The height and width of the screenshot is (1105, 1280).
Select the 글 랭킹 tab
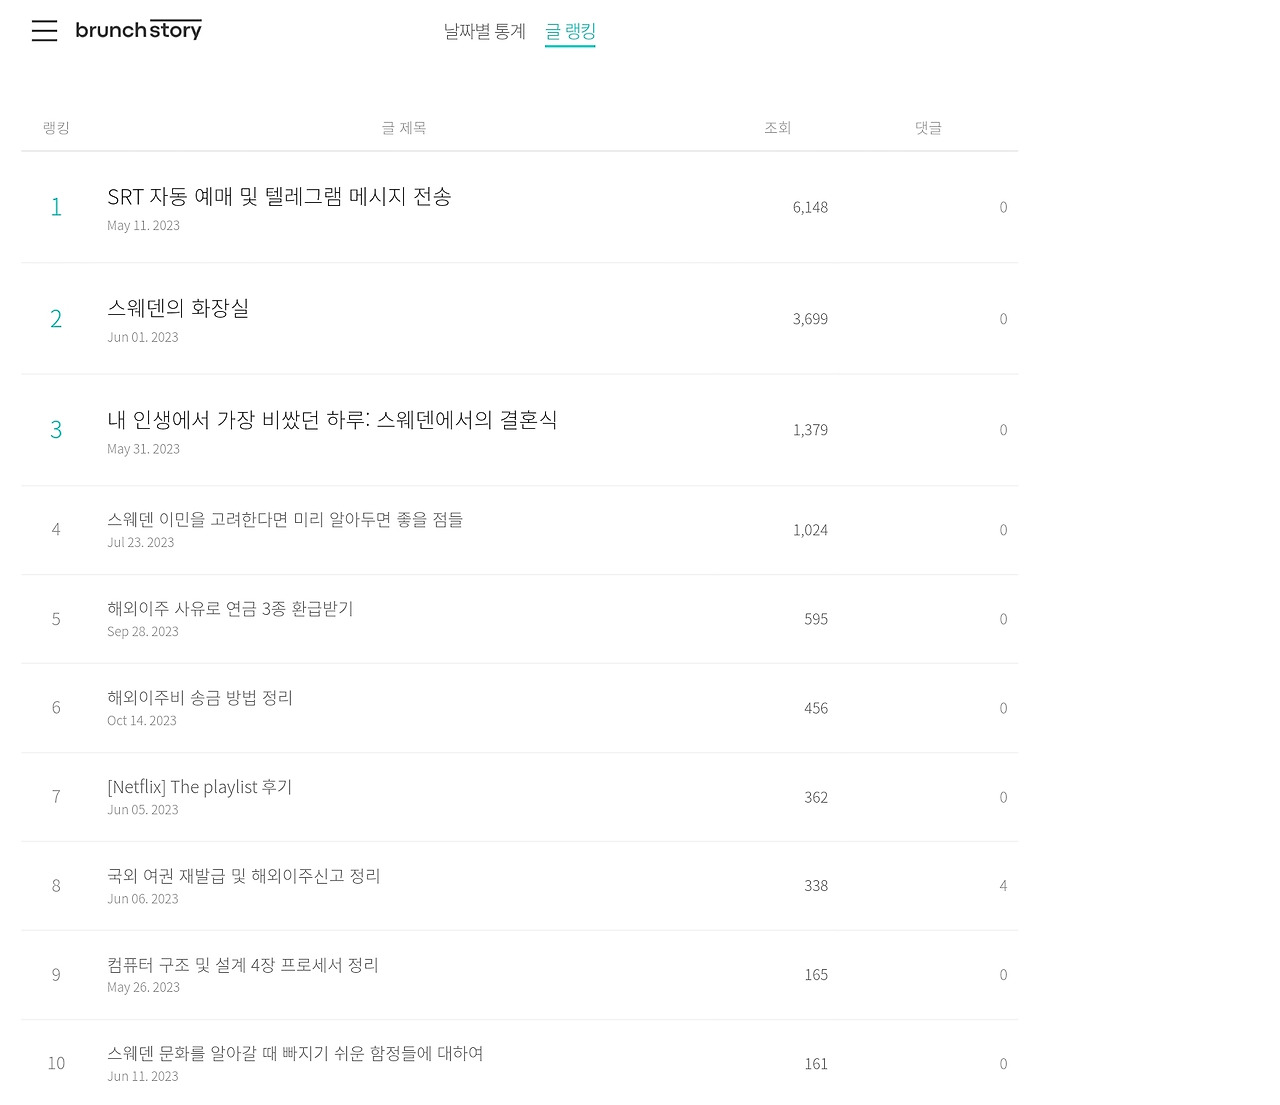(570, 31)
